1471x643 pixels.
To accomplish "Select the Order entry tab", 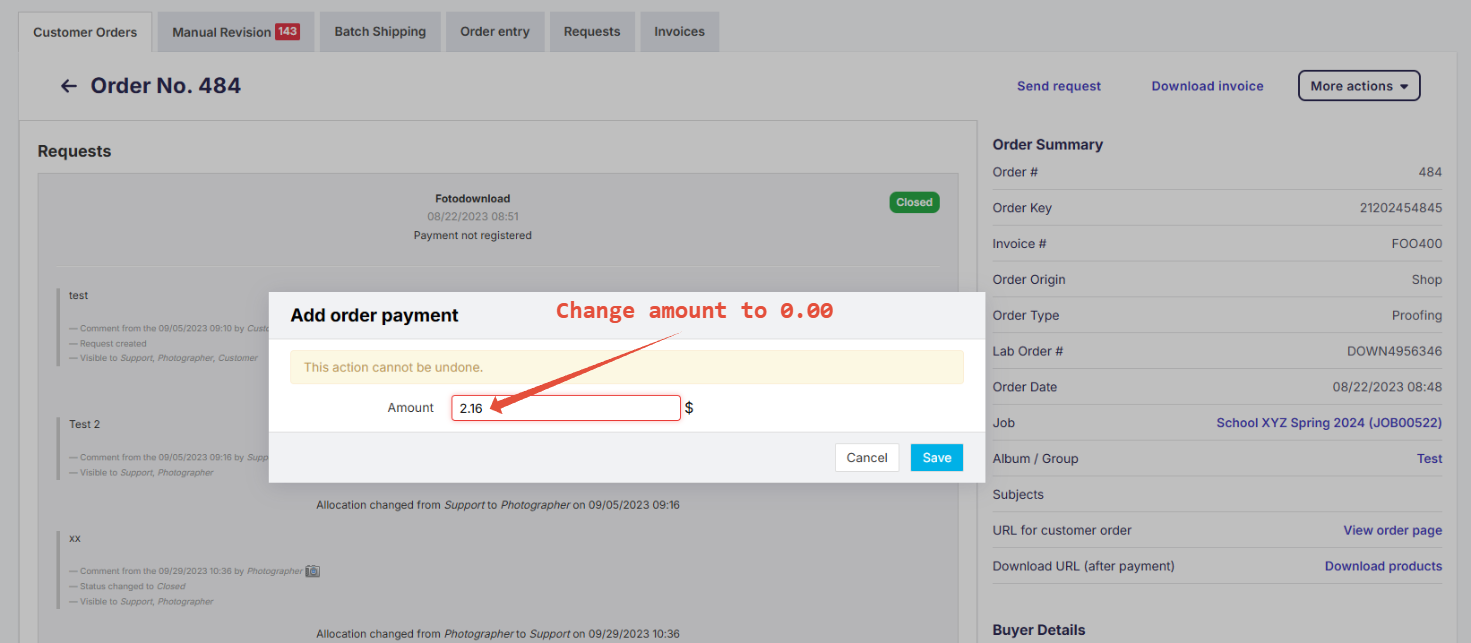I will point(495,31).
